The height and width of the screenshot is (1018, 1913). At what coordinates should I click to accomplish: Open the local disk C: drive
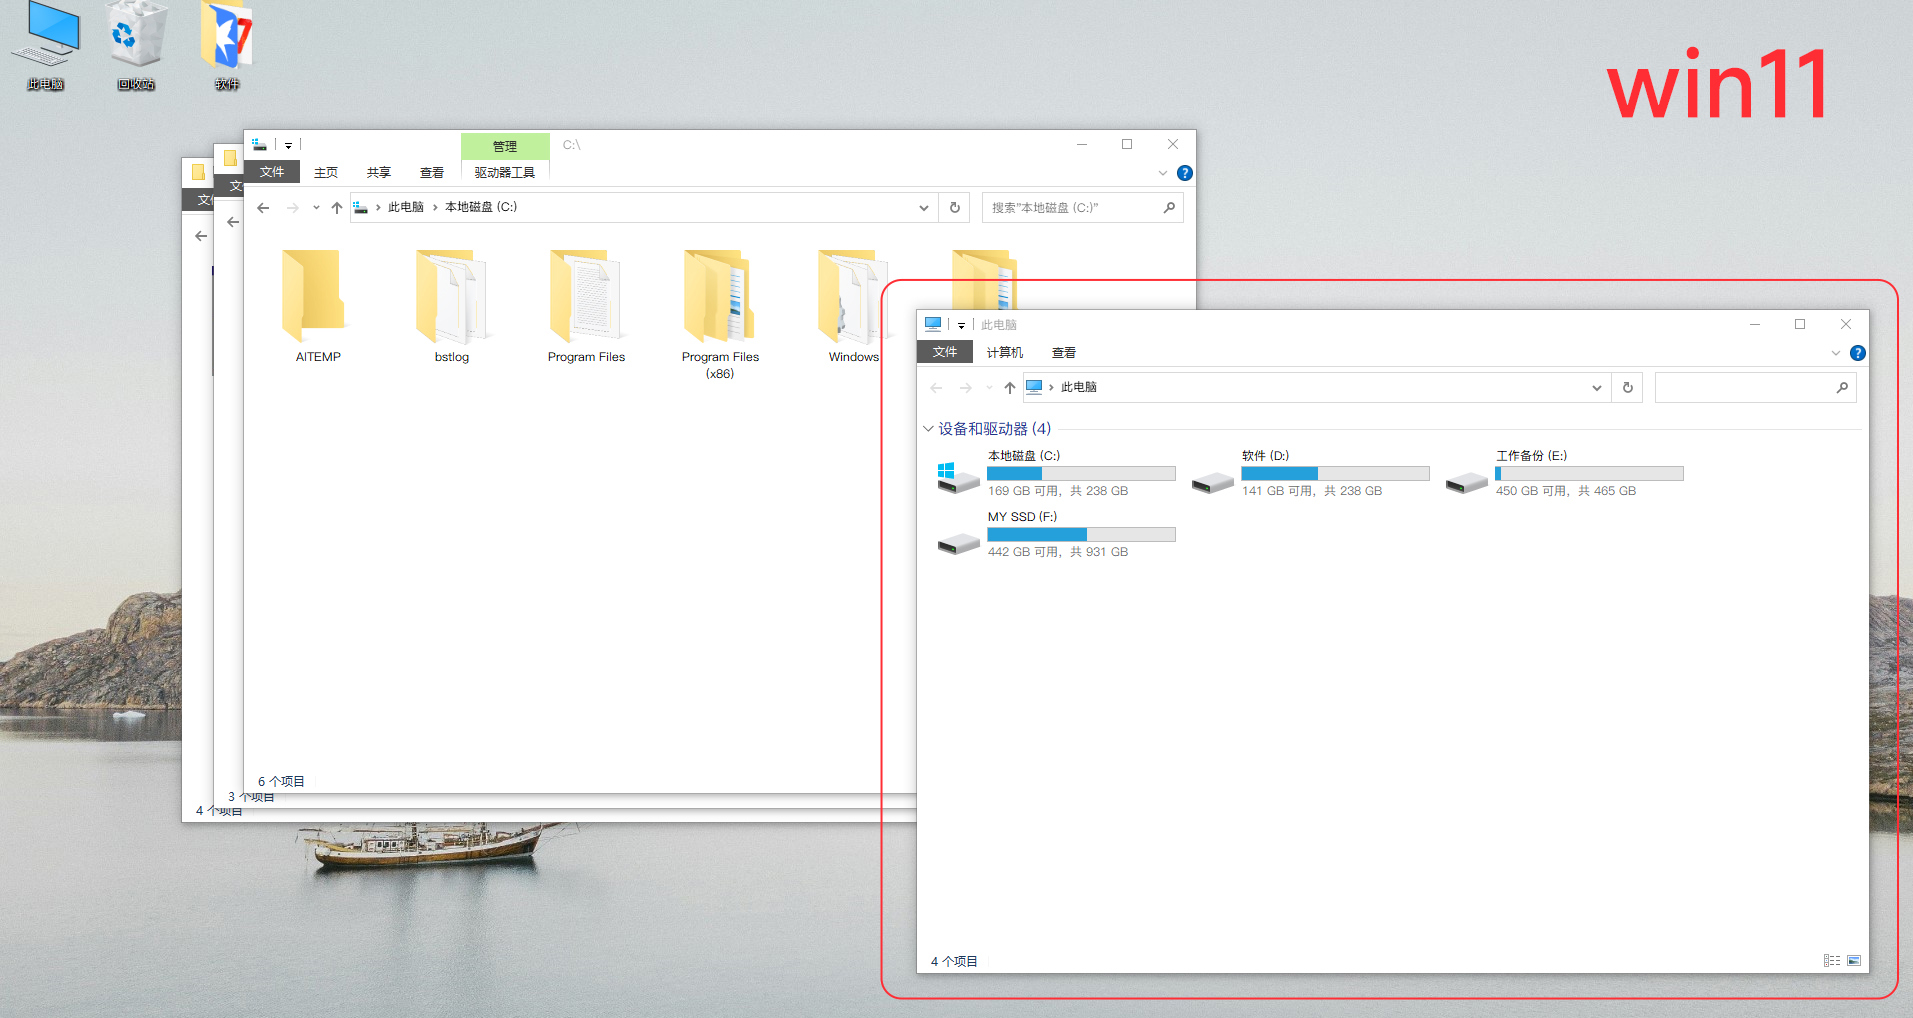pos(1055,473)
